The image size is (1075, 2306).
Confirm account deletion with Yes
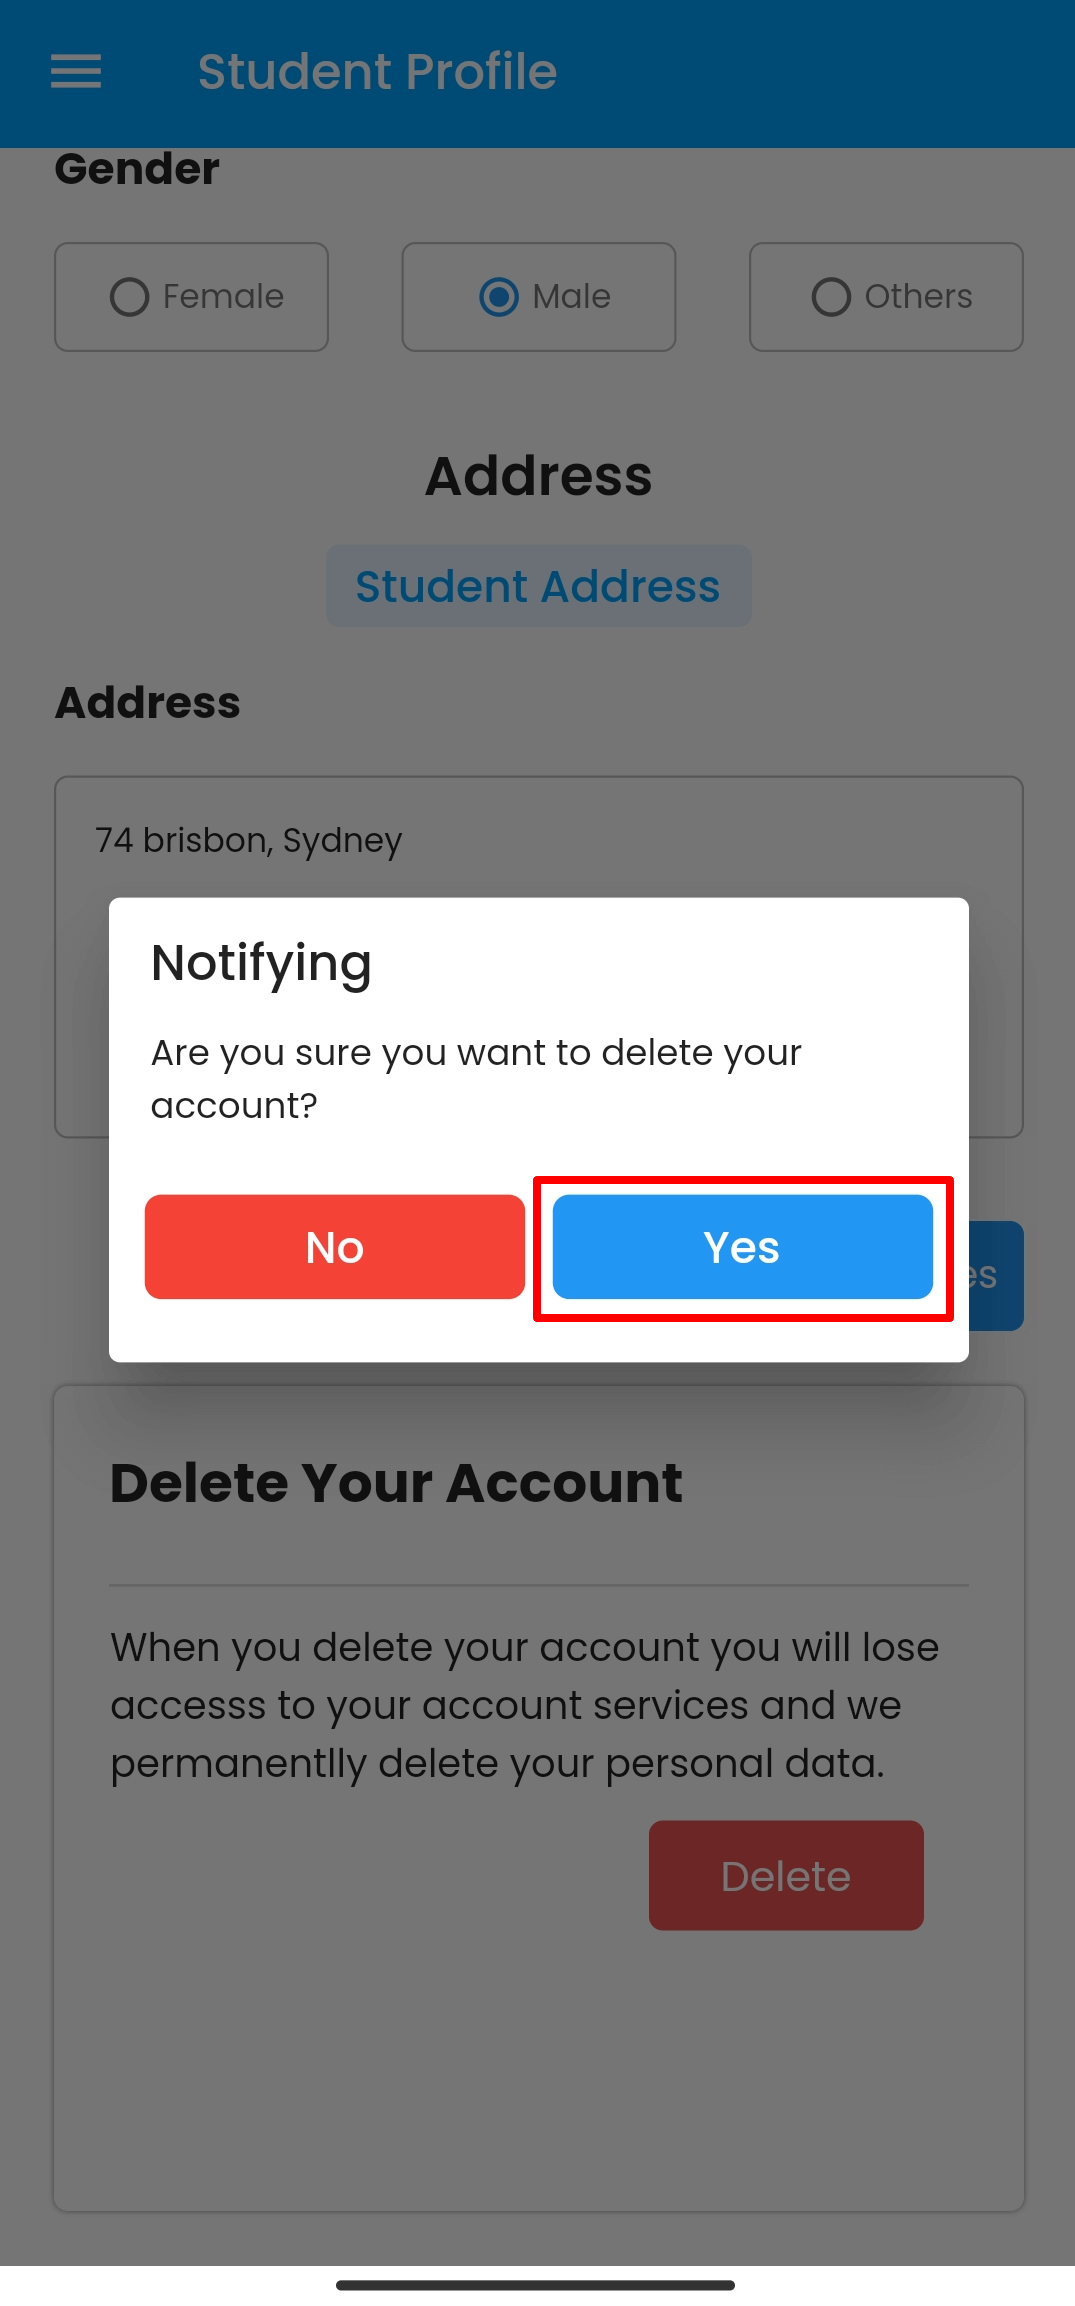pos(742,1247)
